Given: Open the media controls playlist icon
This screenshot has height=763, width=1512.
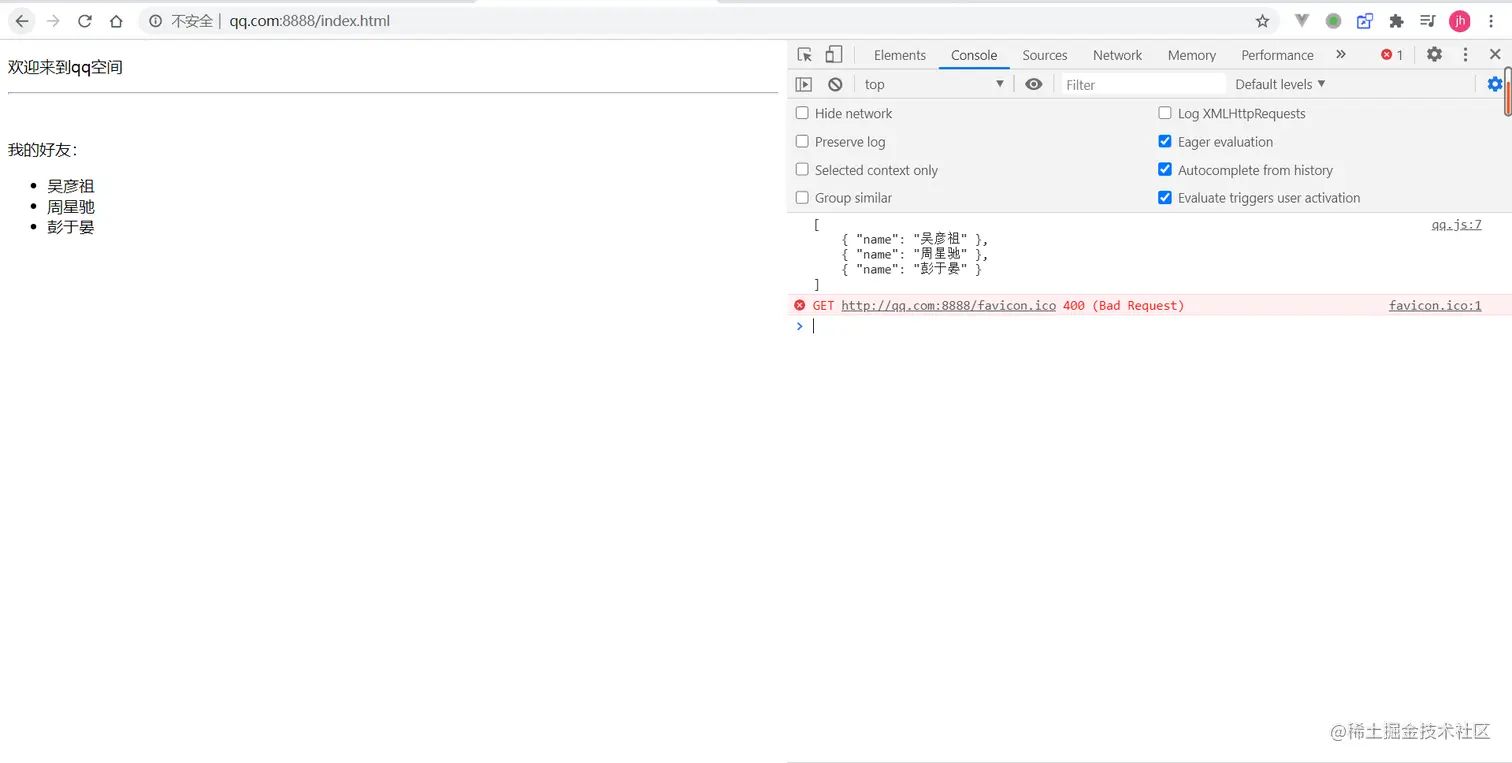Looking at the screenshot, I should point(1428,21).
